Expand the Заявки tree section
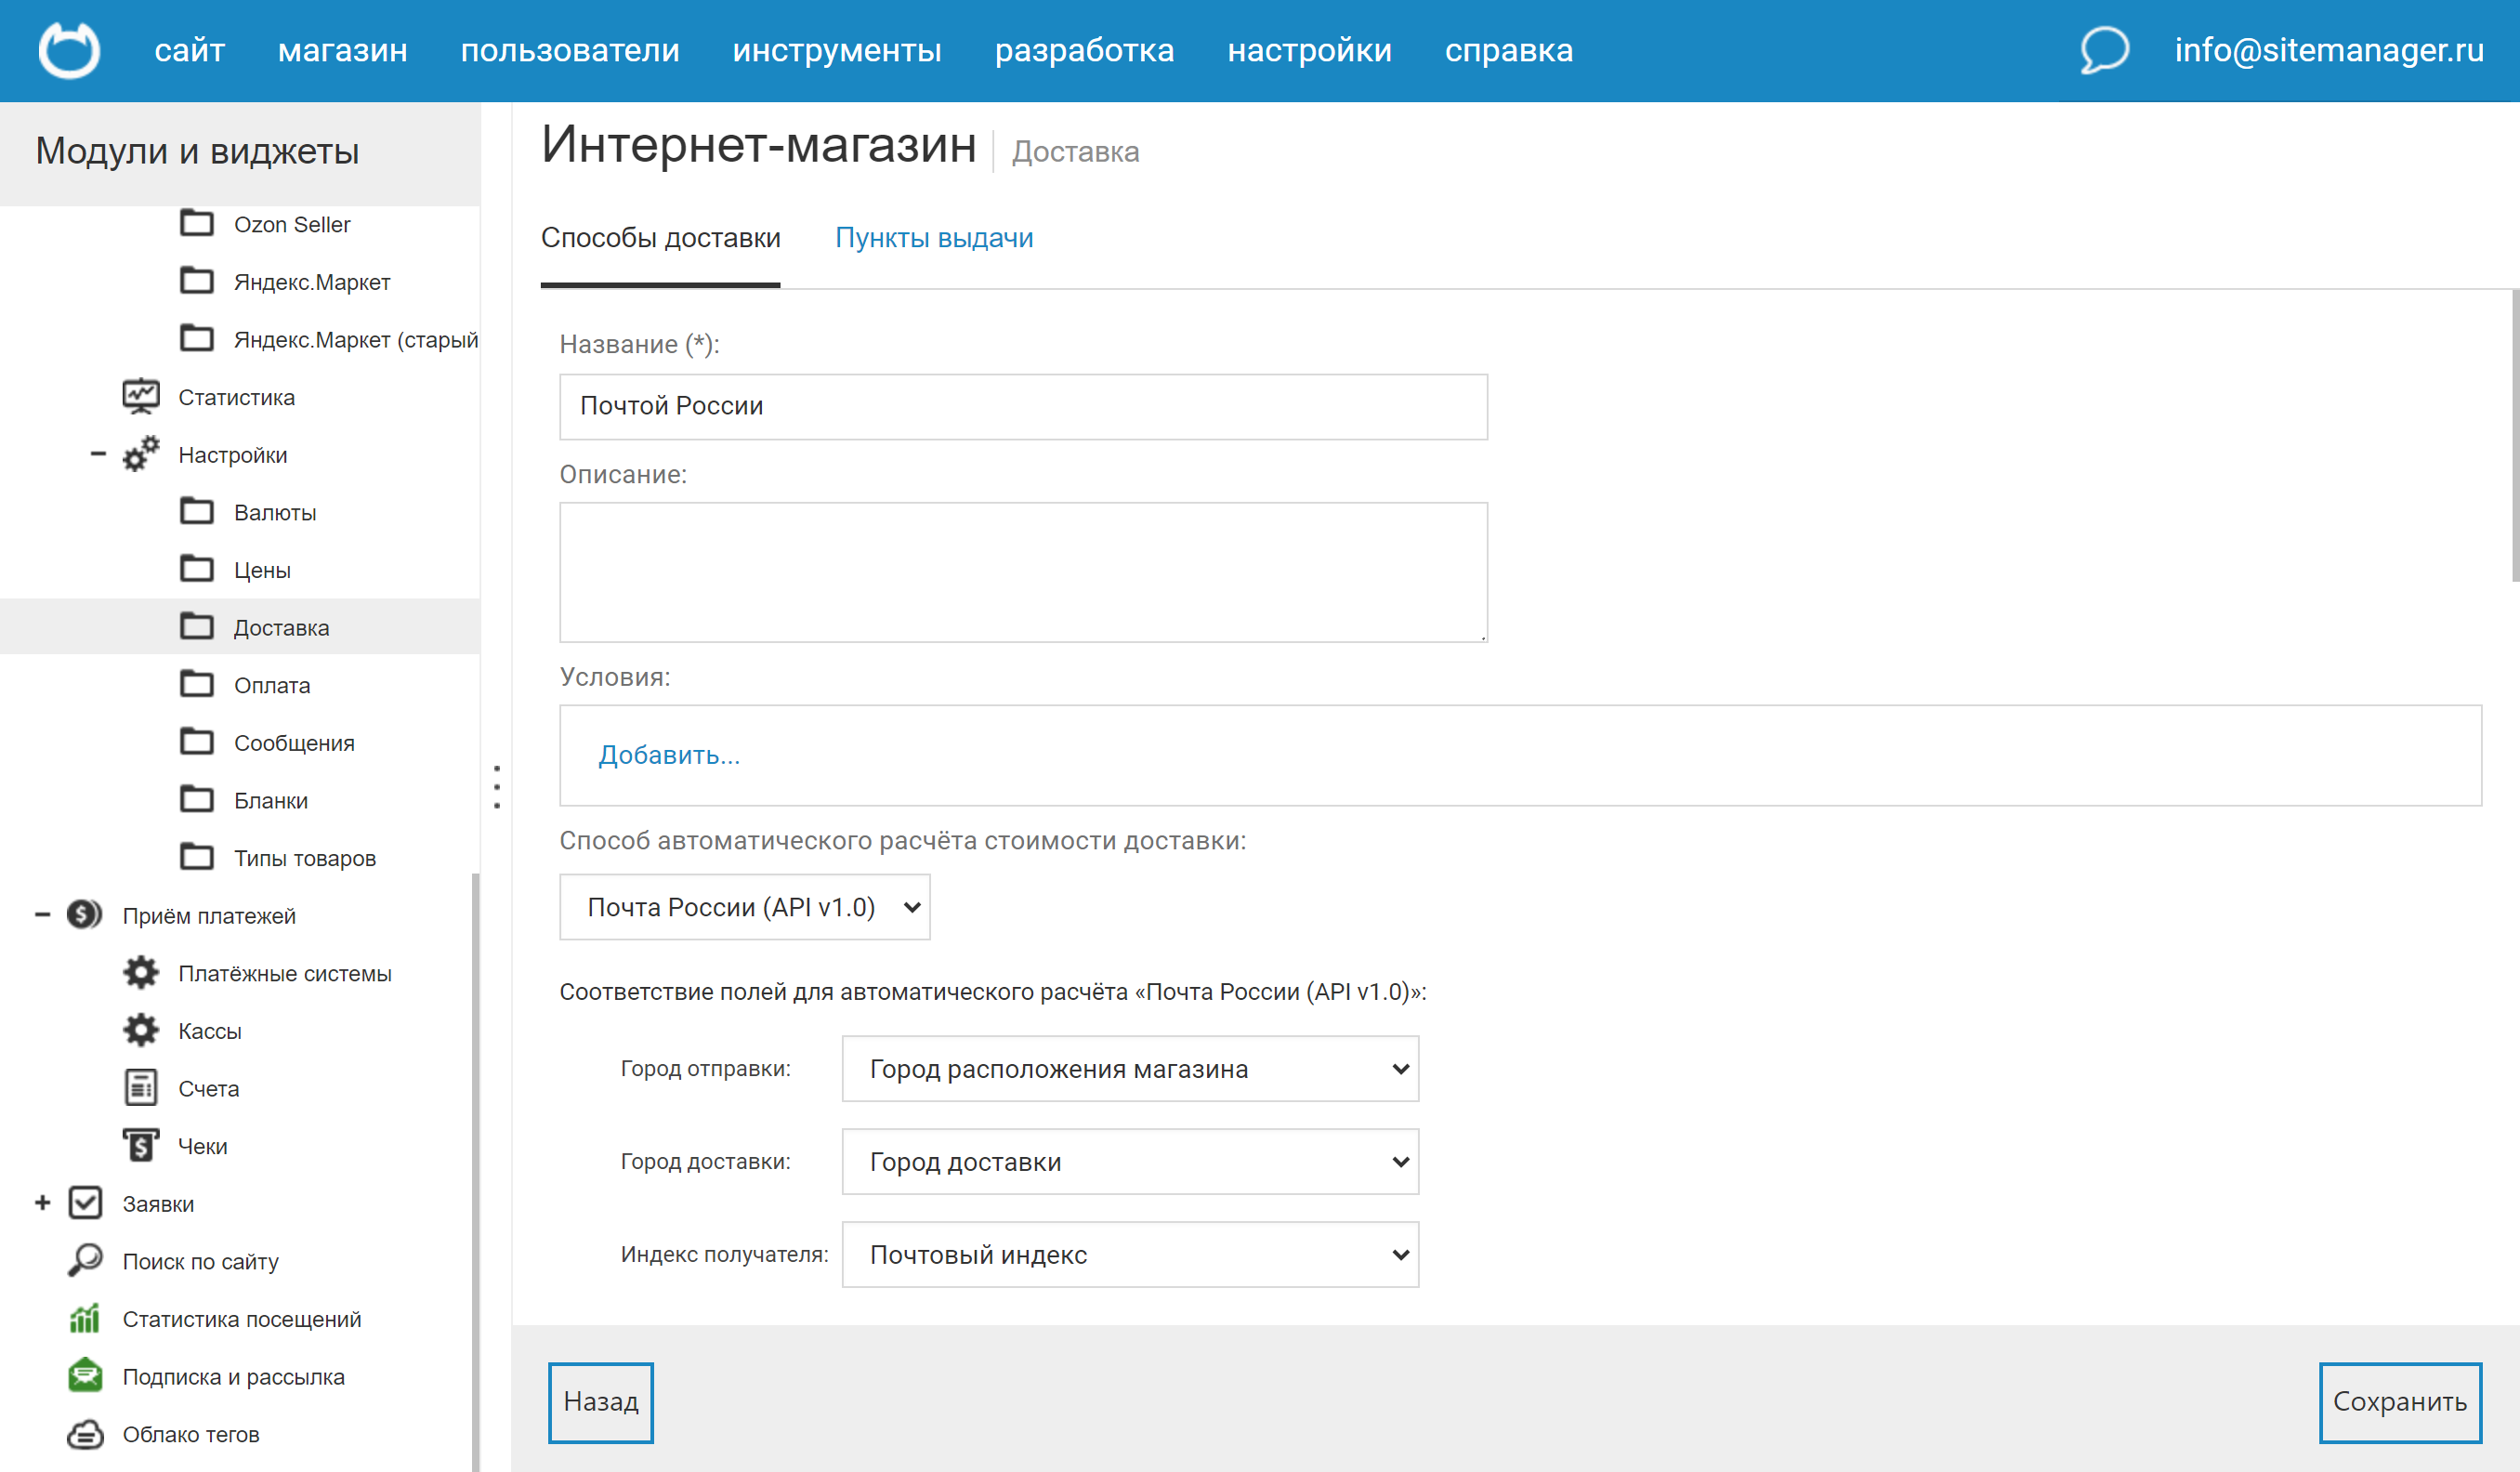 tap(41, 1202)
